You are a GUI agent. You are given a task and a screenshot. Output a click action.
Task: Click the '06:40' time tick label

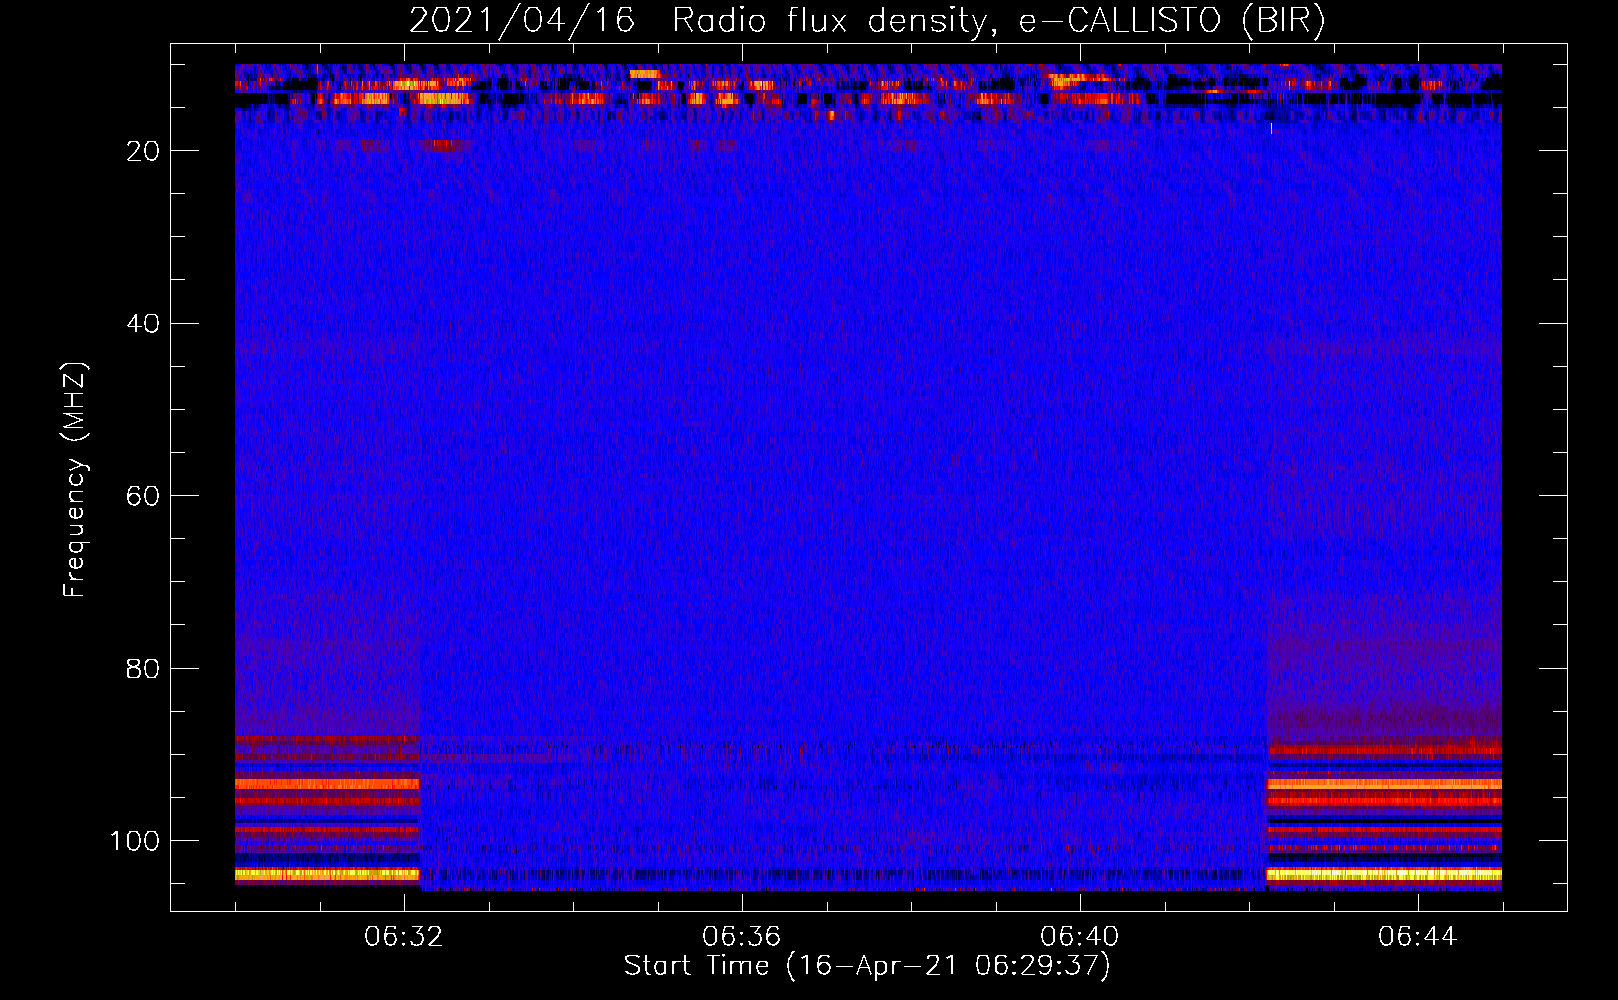(x=1080, y=937)
